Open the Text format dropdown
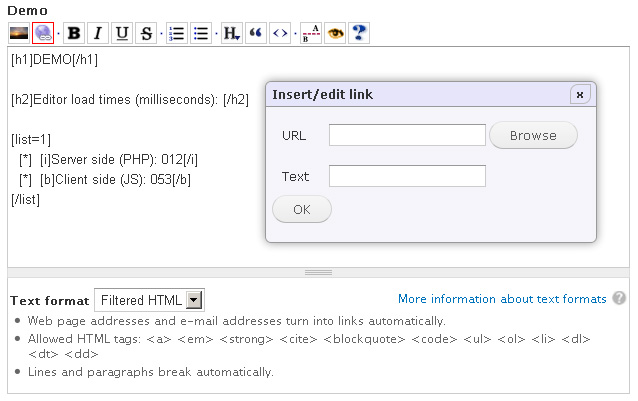 (149, 300)
